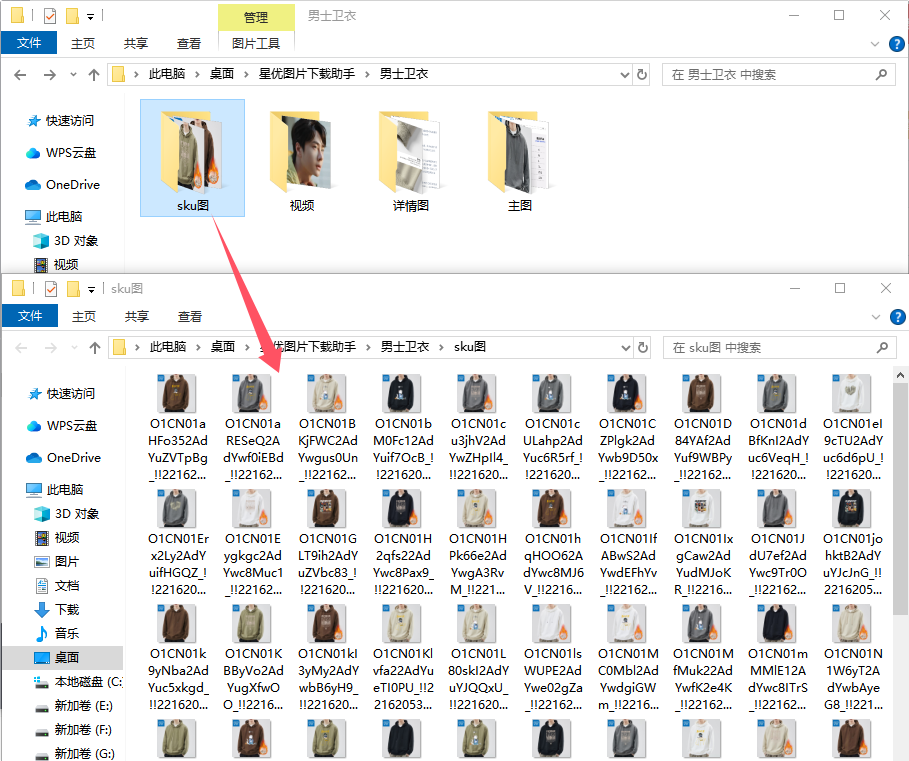Select image O1CN01BKjFWC2AdYwgus0Un
This screenshot has height=761, width=909.
tap(328, 428)
